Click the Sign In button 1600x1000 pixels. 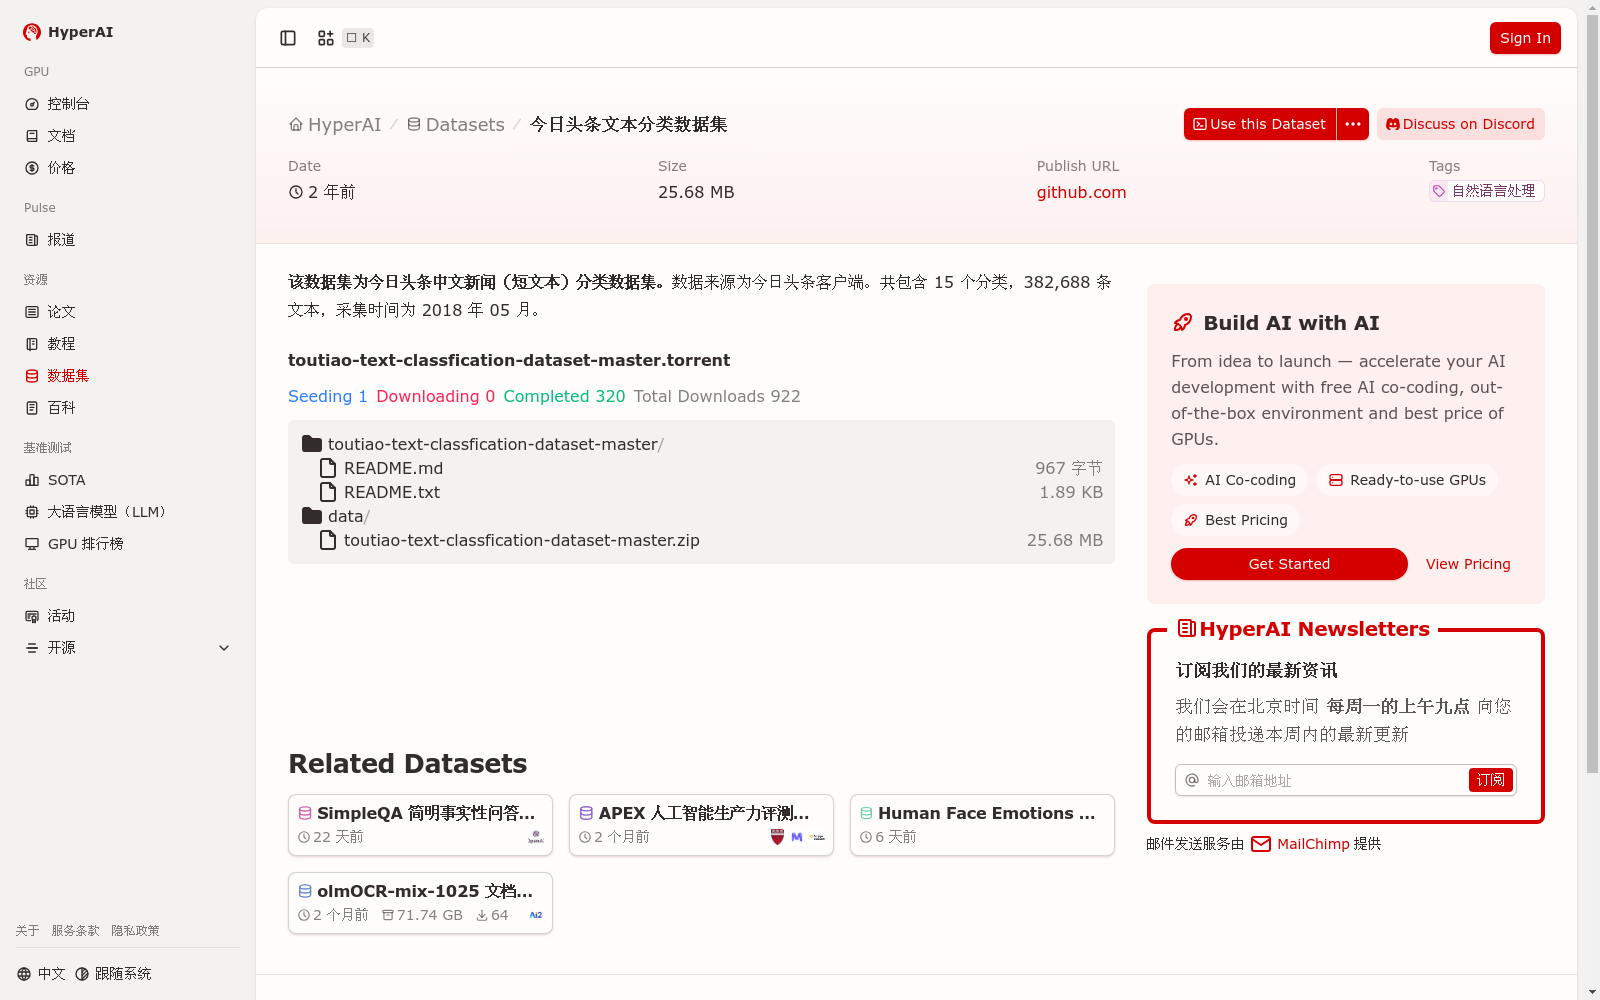pyautogui.click(x=1525, y=38)
